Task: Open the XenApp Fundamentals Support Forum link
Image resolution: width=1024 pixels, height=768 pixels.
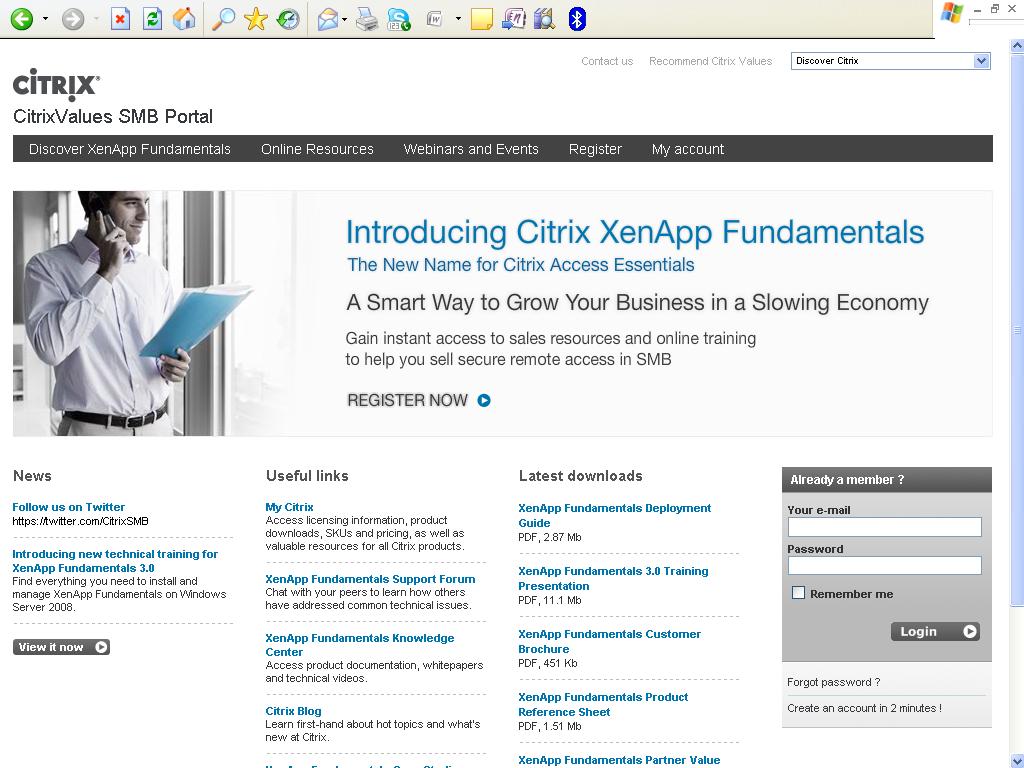Action: (370, 579)
